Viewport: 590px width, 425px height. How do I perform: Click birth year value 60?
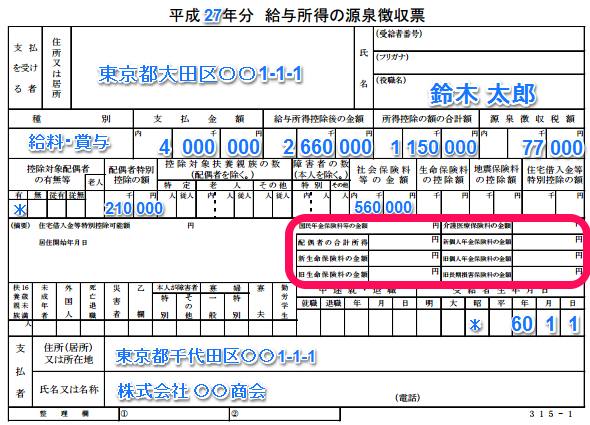tap(522, 324)
